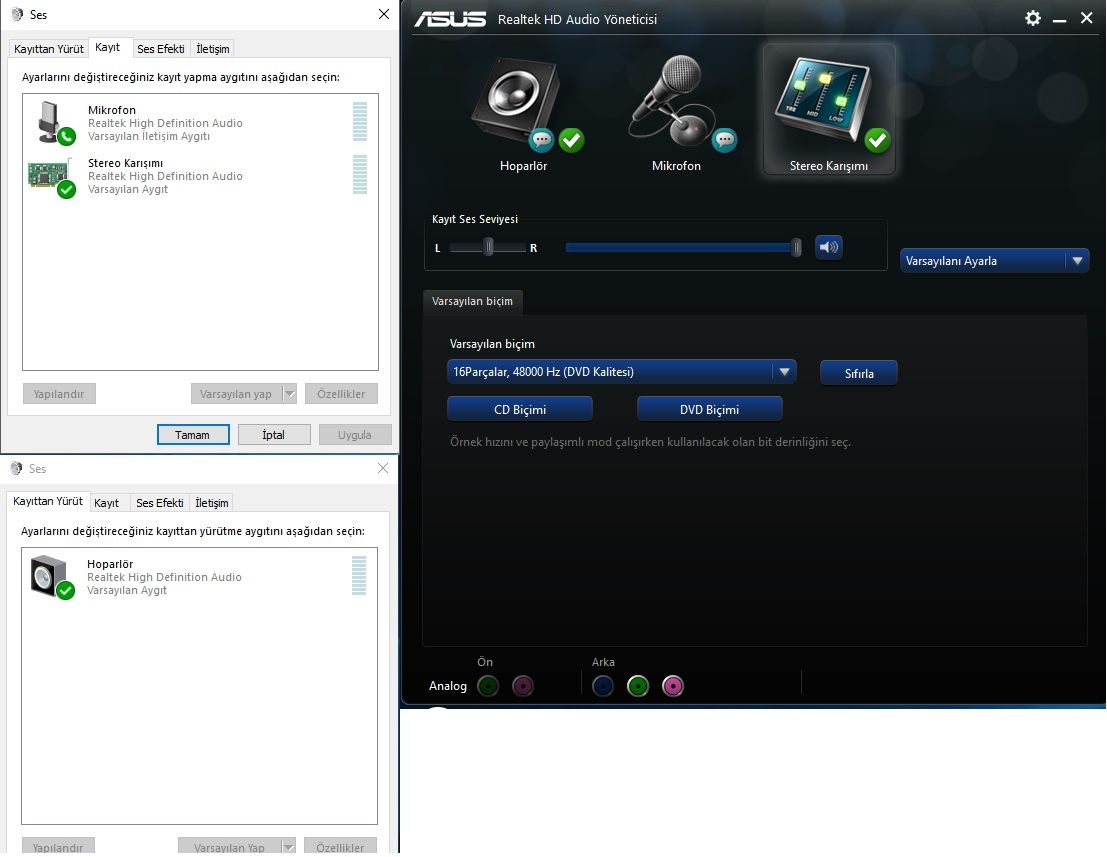Open the 16Parçalar 48000 Hz format dropdown
The width and height of the screenshot is (1107, 857).
pos(621,371)
